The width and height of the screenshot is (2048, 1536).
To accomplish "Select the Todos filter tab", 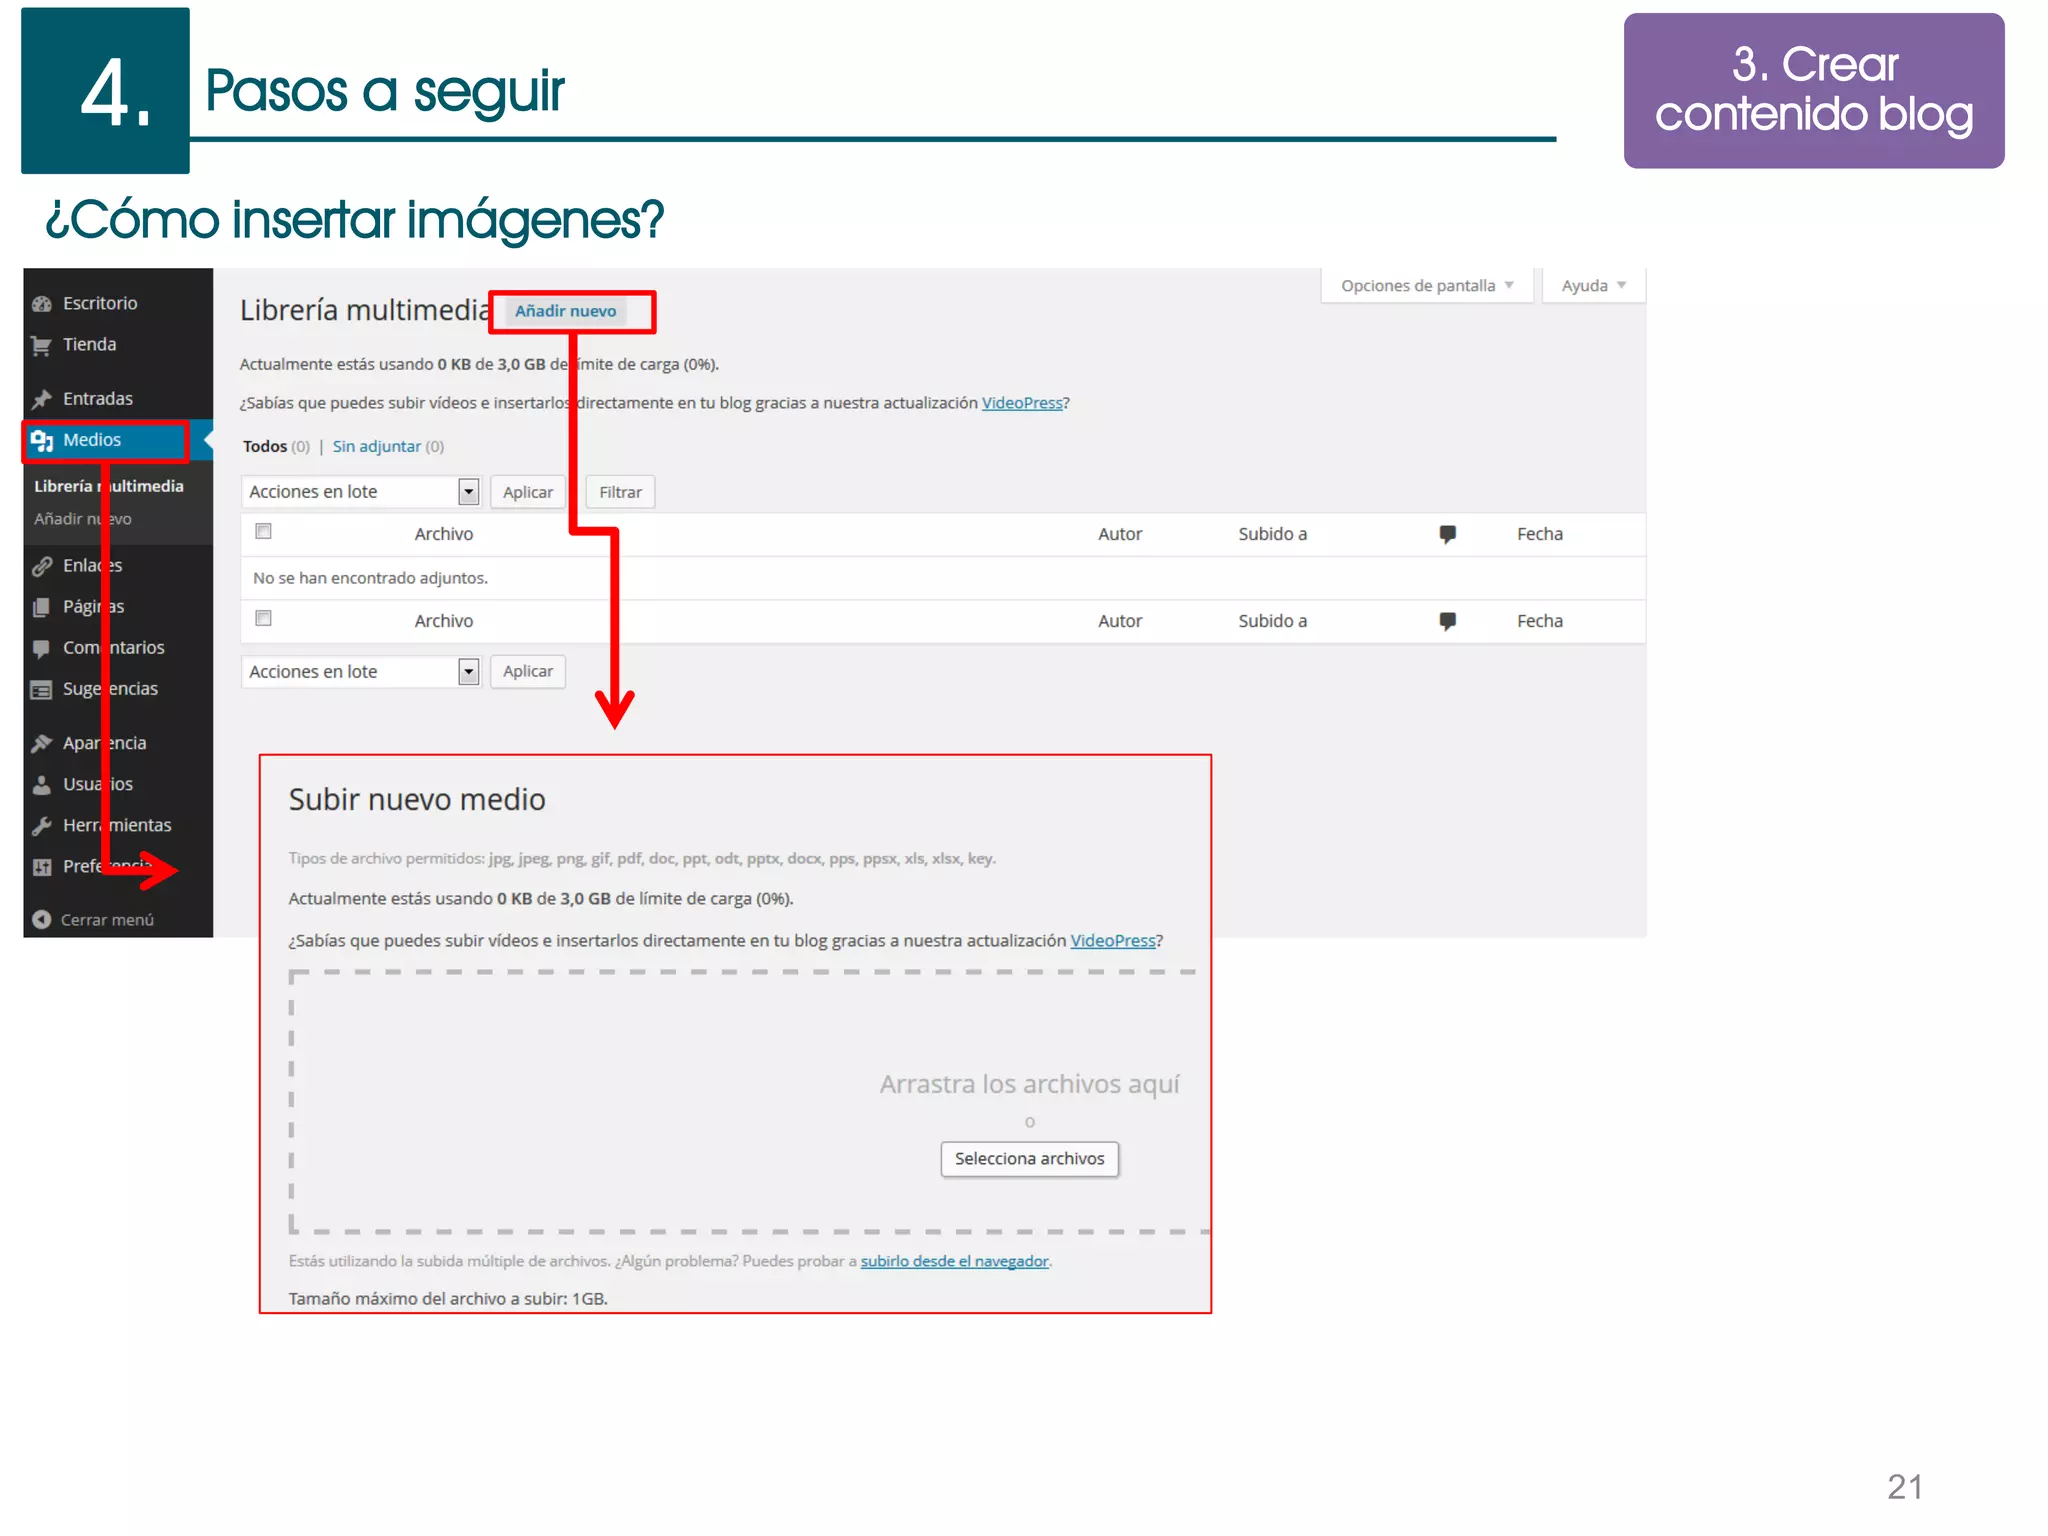I will (265, 447).
